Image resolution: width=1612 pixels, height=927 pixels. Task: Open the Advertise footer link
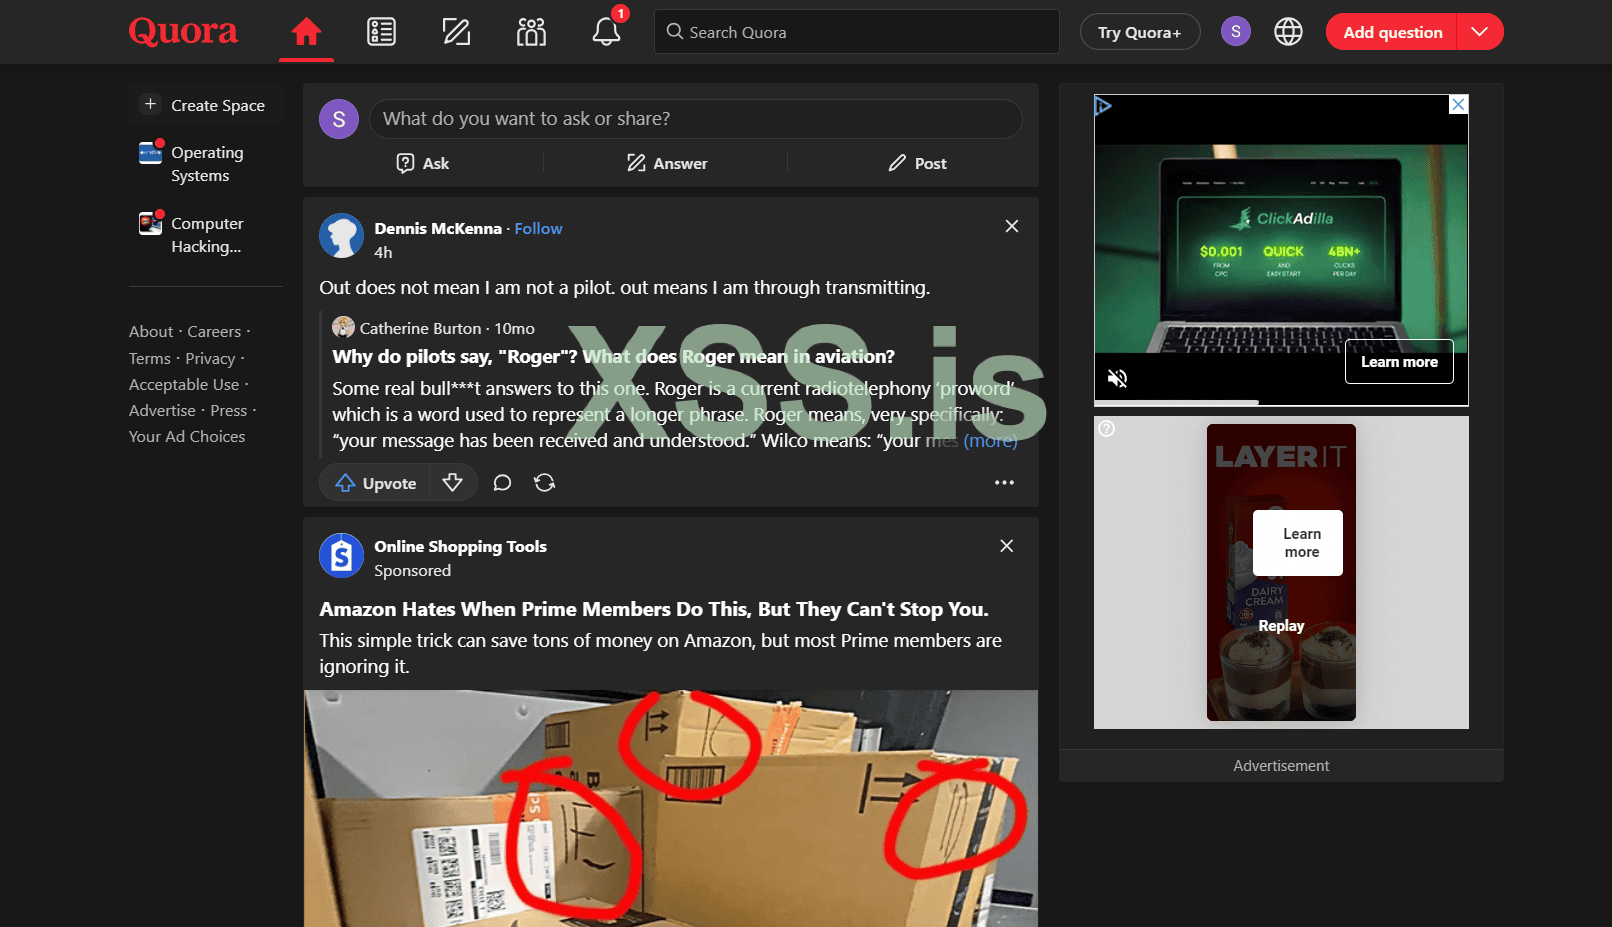162,411
